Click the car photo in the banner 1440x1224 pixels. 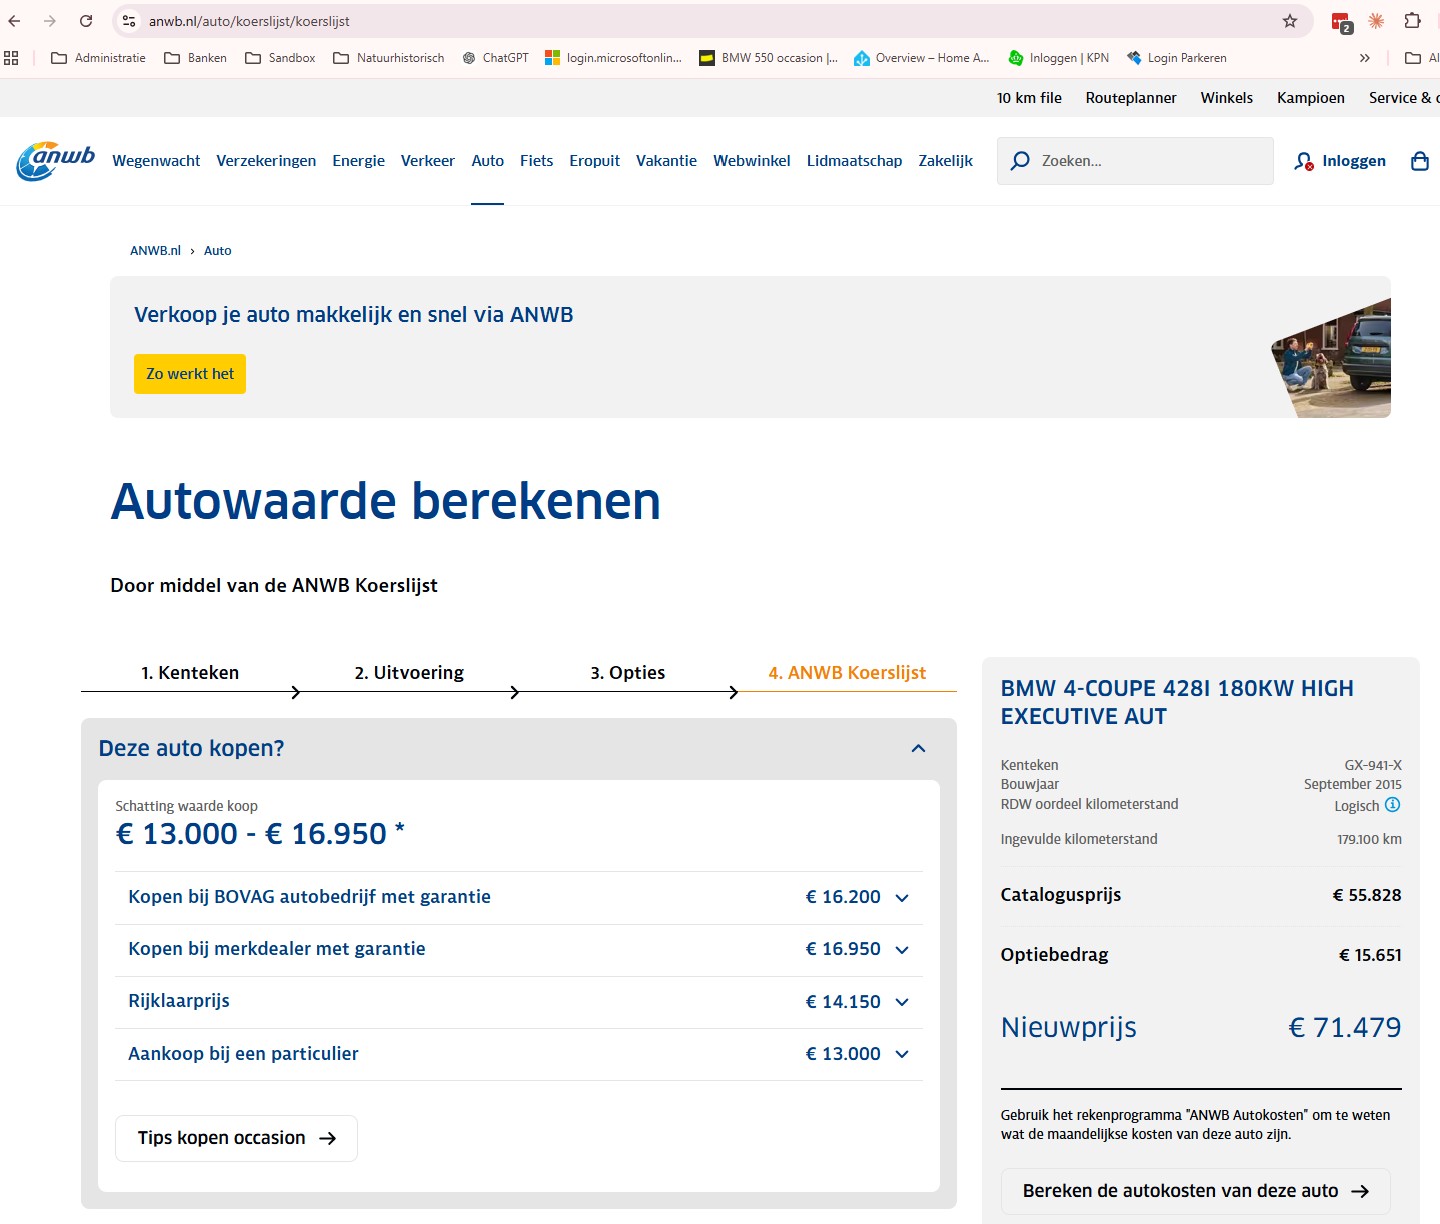[1331, 358]
